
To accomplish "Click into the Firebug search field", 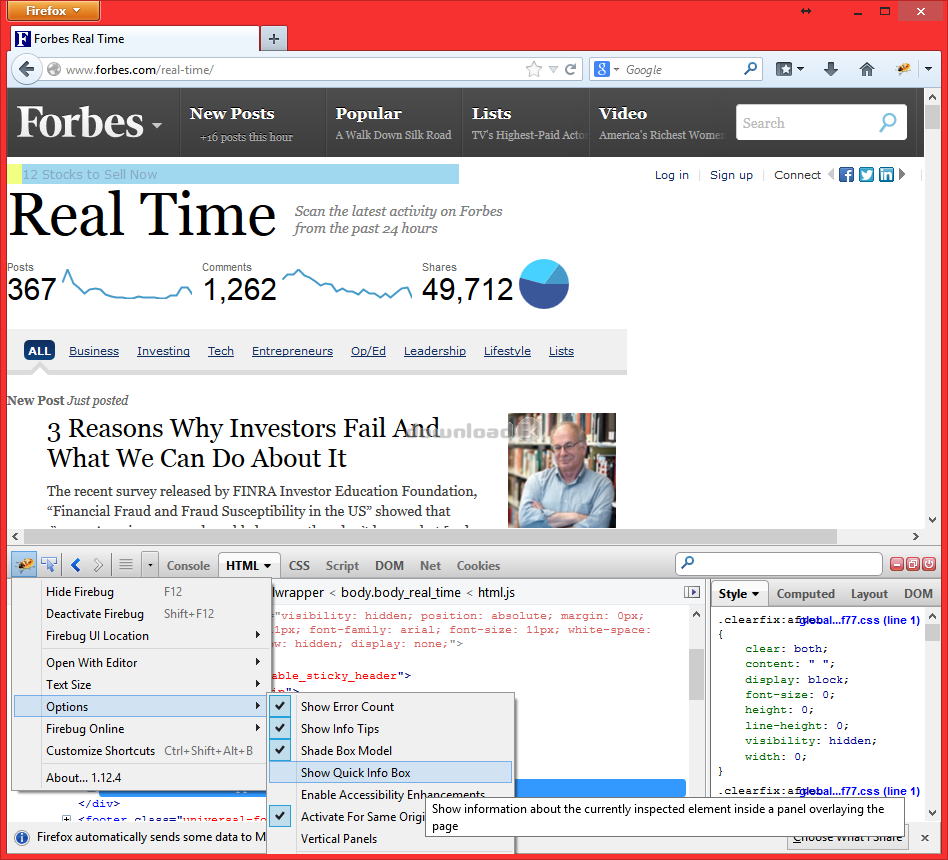I will (779, 564).
